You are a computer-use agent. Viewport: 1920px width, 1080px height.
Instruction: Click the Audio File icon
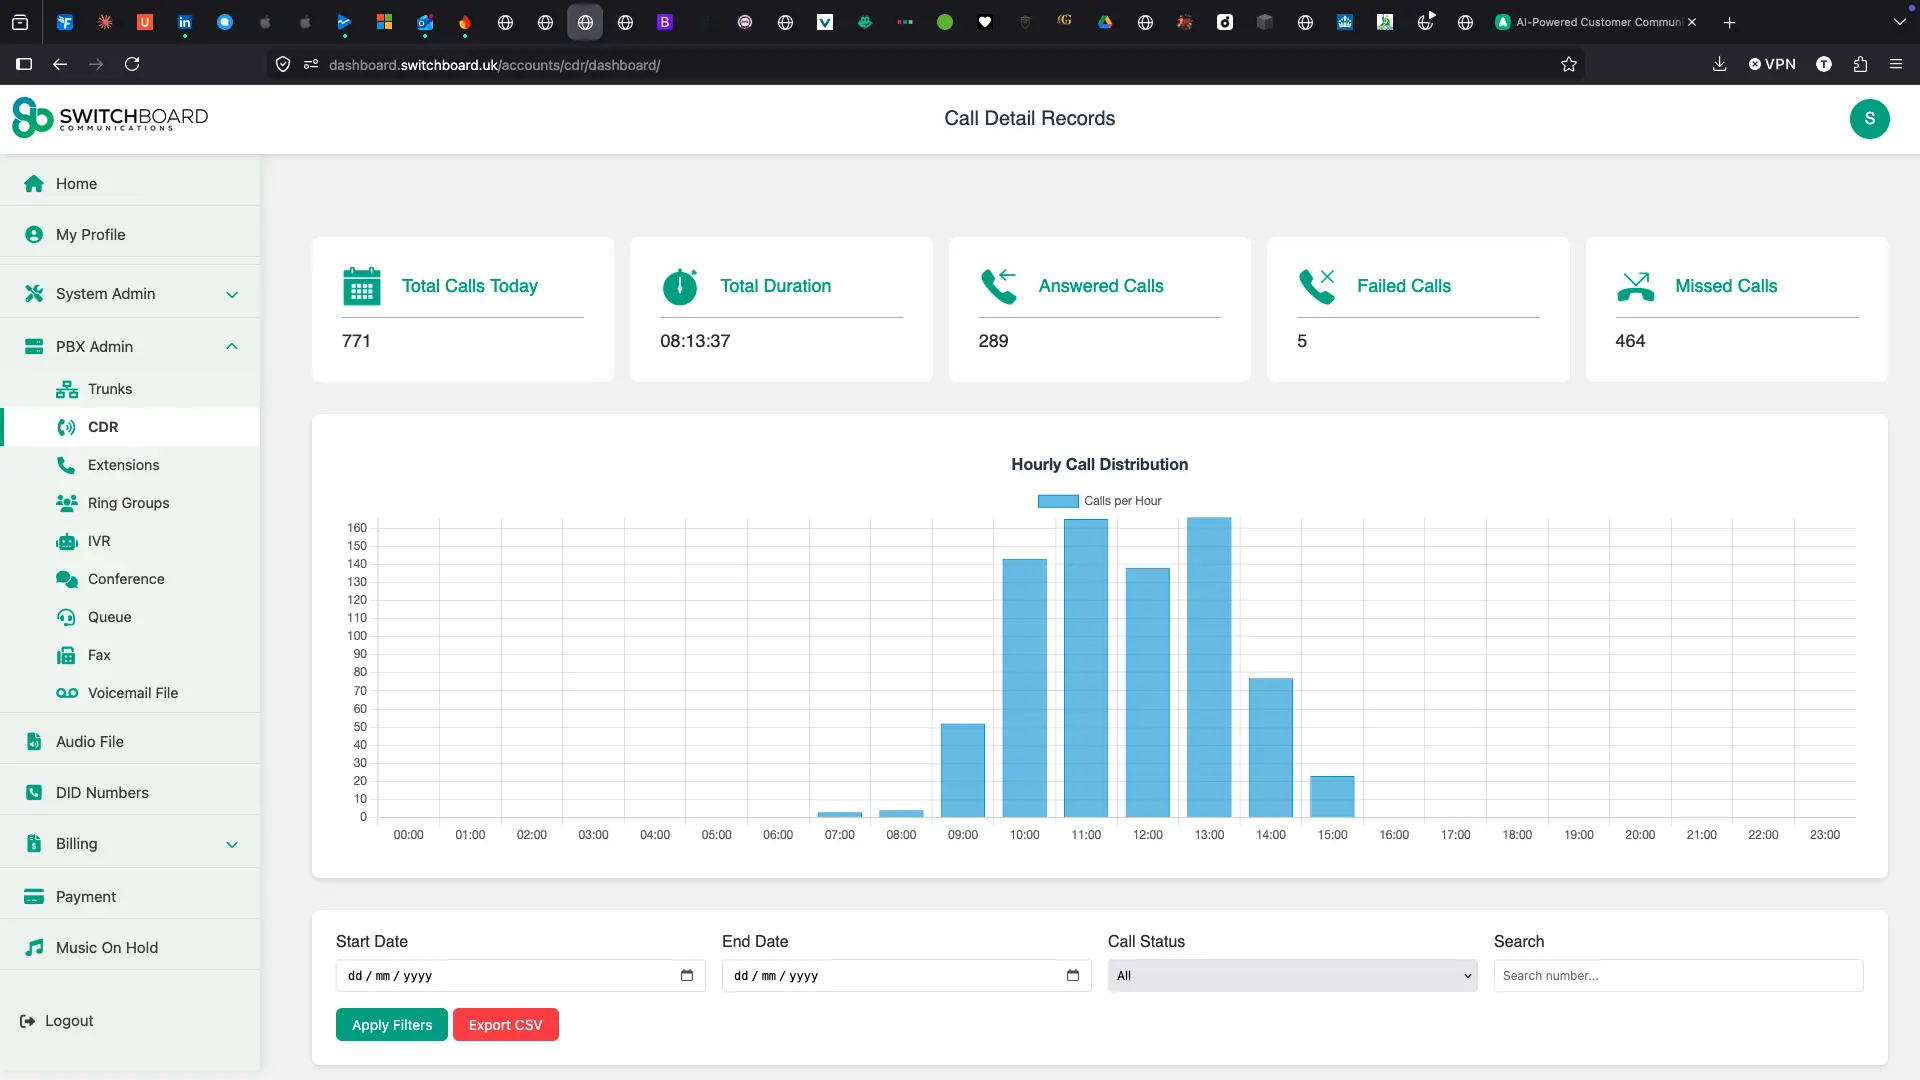click(x=34, y=741)
